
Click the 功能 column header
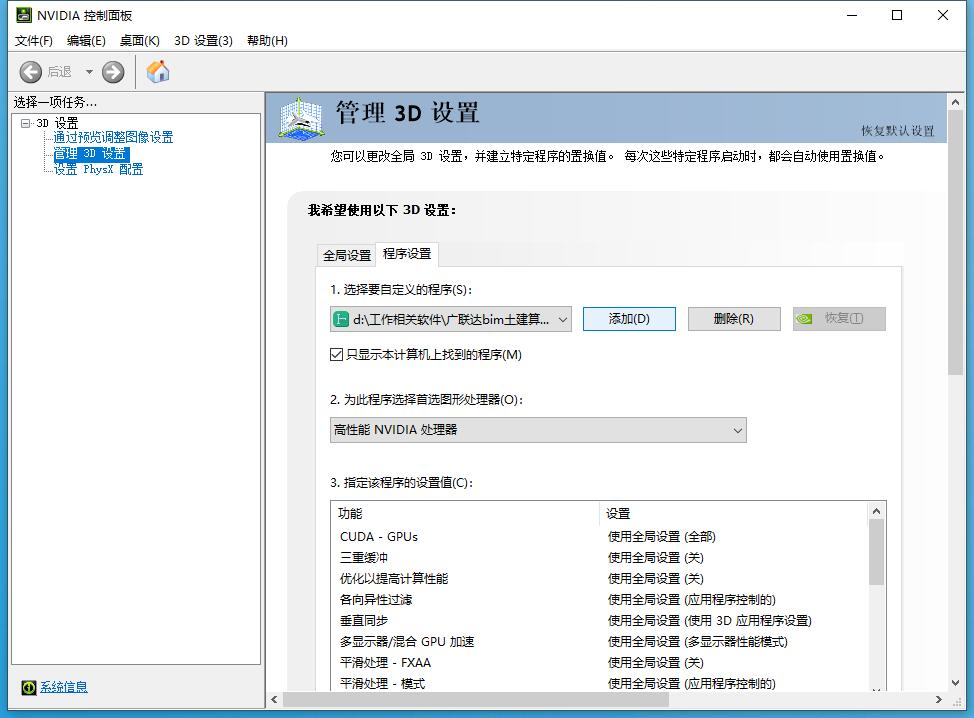coord(465,514)
